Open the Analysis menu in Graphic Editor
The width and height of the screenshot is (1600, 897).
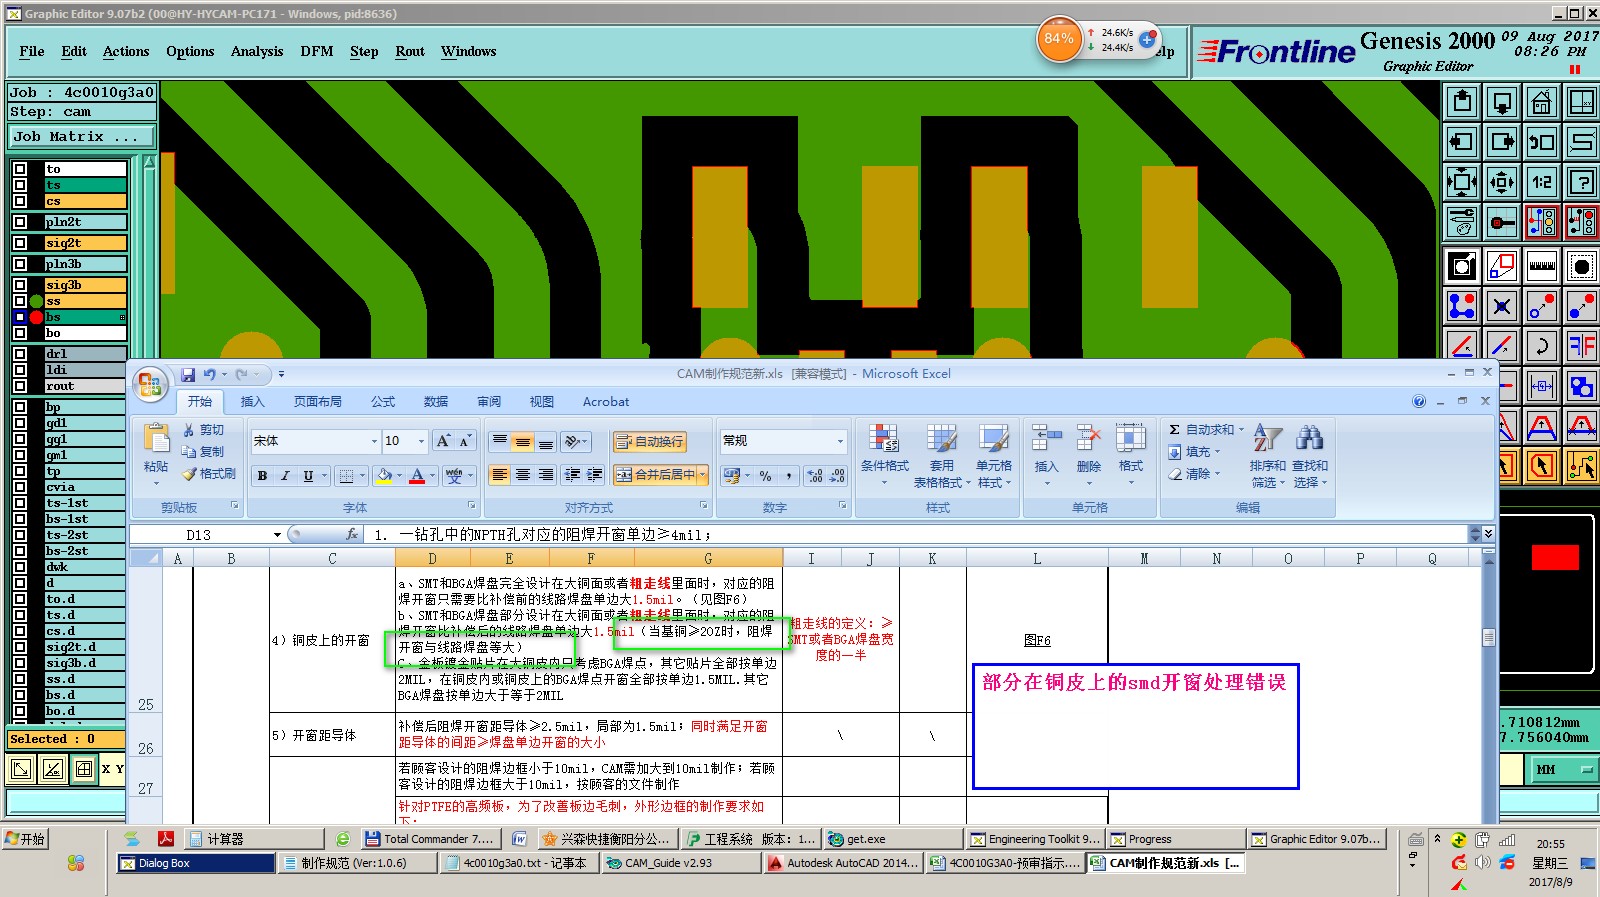pos(257,52)
